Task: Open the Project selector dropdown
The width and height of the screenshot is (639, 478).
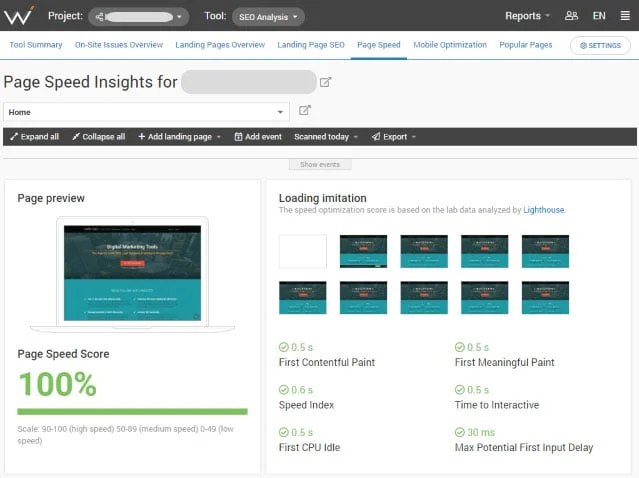Action: [x=137, y=16]
